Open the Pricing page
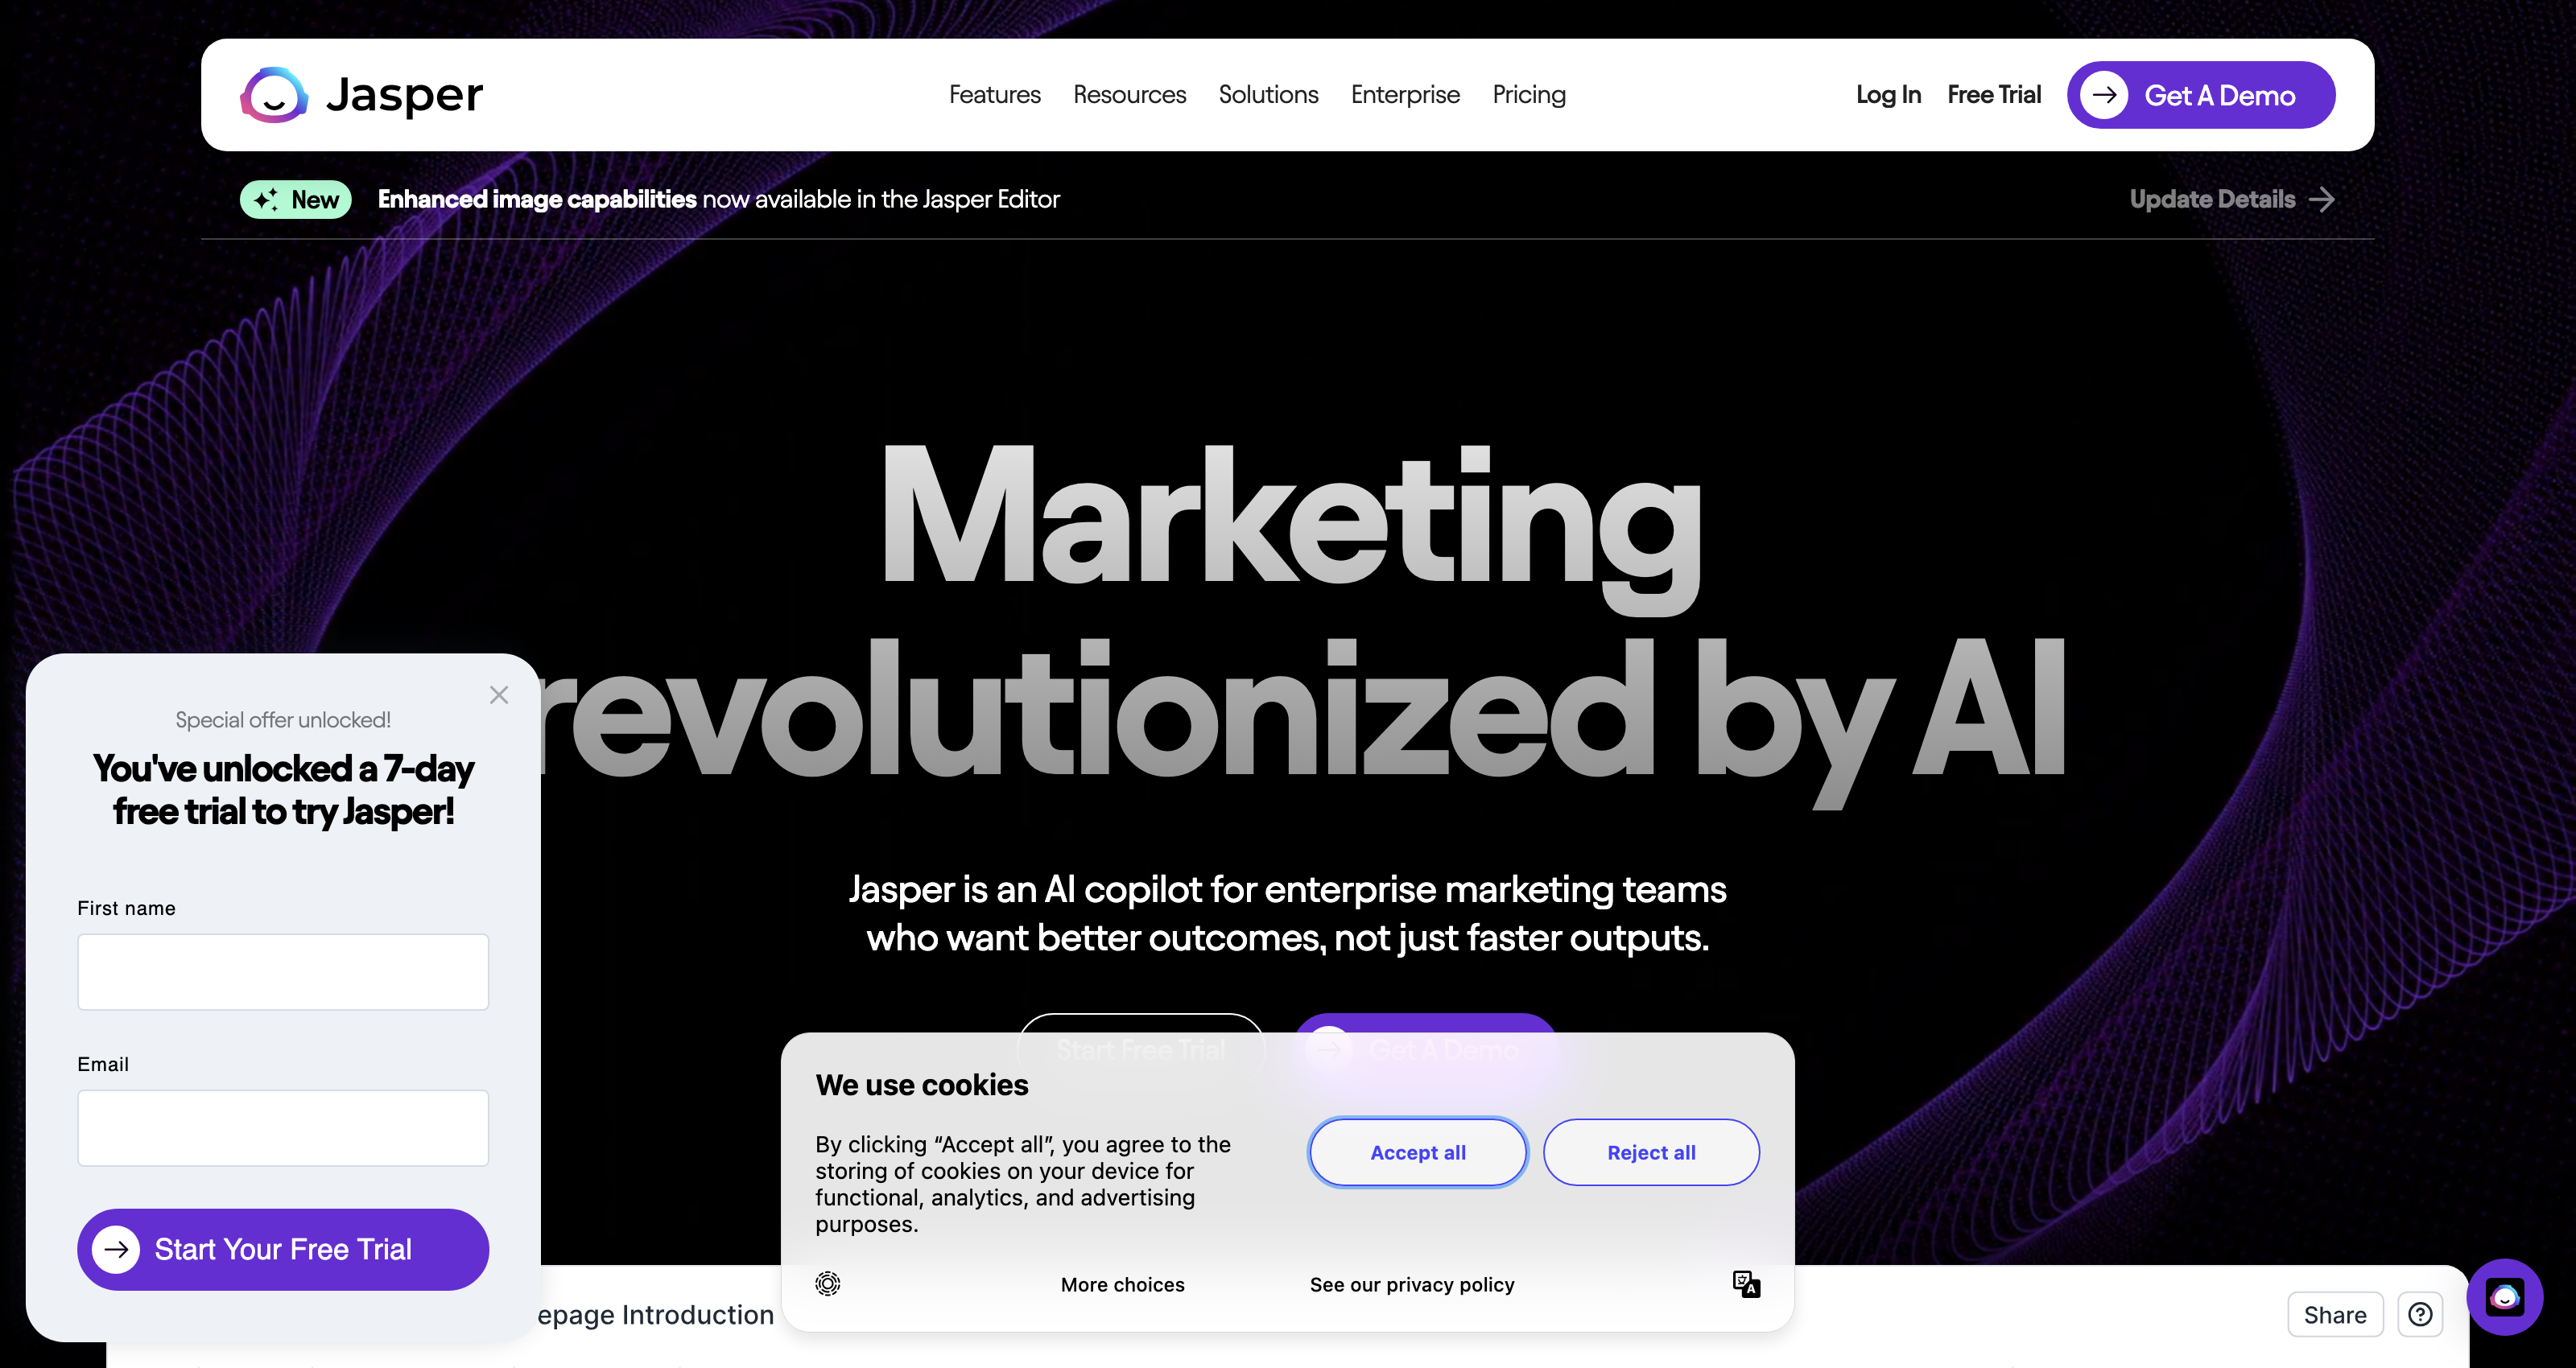Screen dimensions: 2576x1368 click(x=1529, y=95)
